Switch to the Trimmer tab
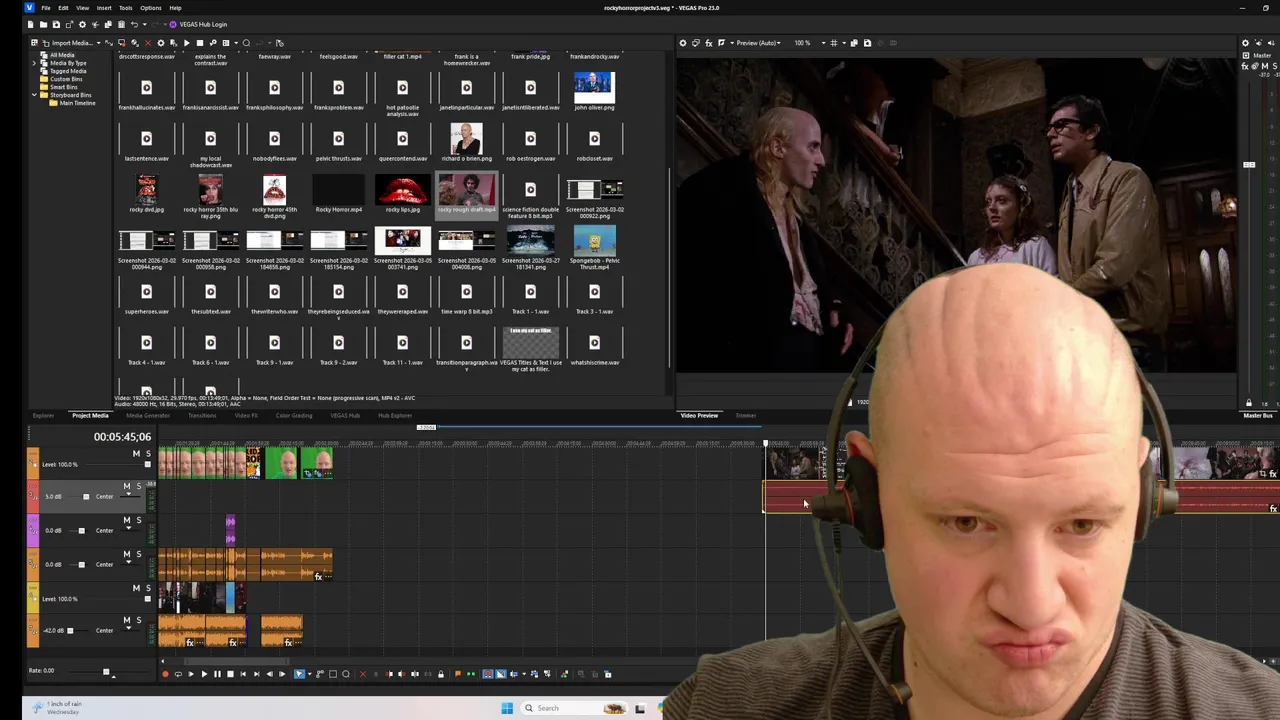This screenshot has width=1280, height=720. coord(746,415)
